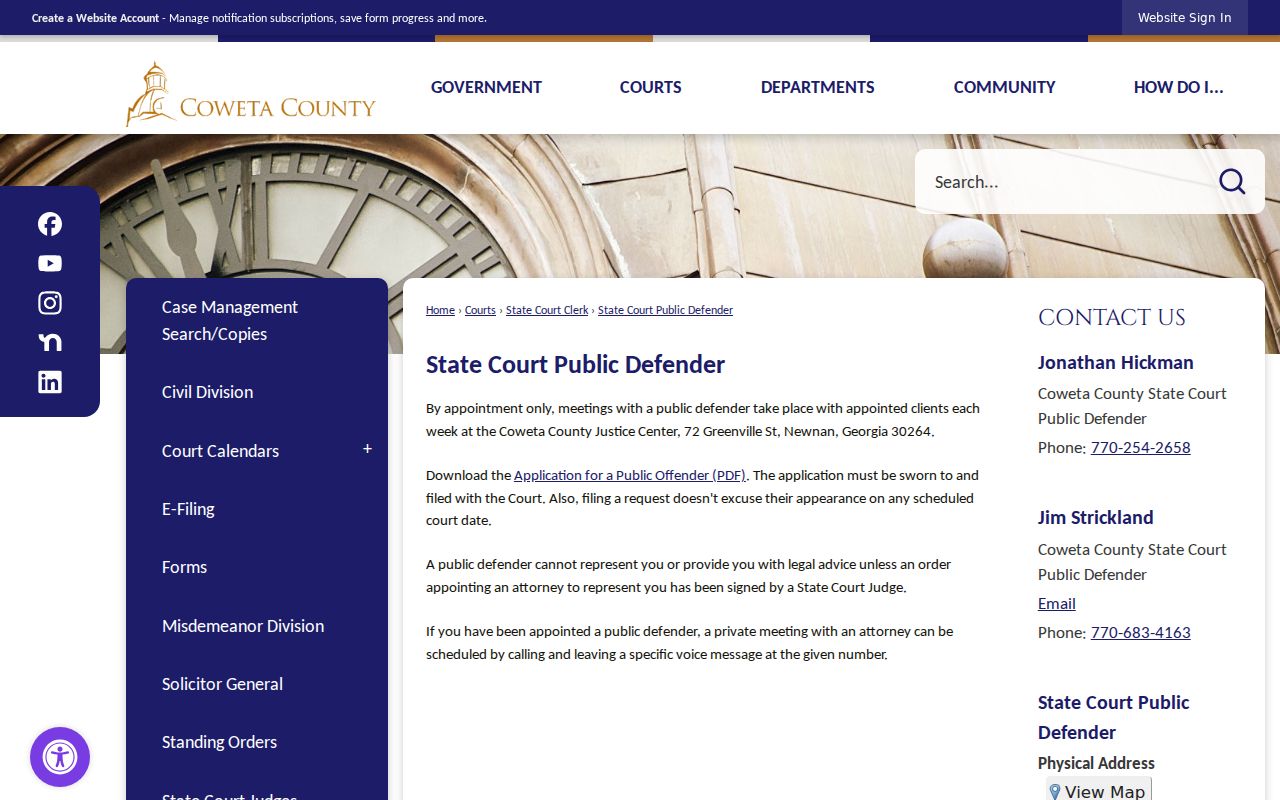The width and height of the screenshot is (1280, 800).
Task: Click the State Court Clerk breadcrumb
Action: (547, 310)
